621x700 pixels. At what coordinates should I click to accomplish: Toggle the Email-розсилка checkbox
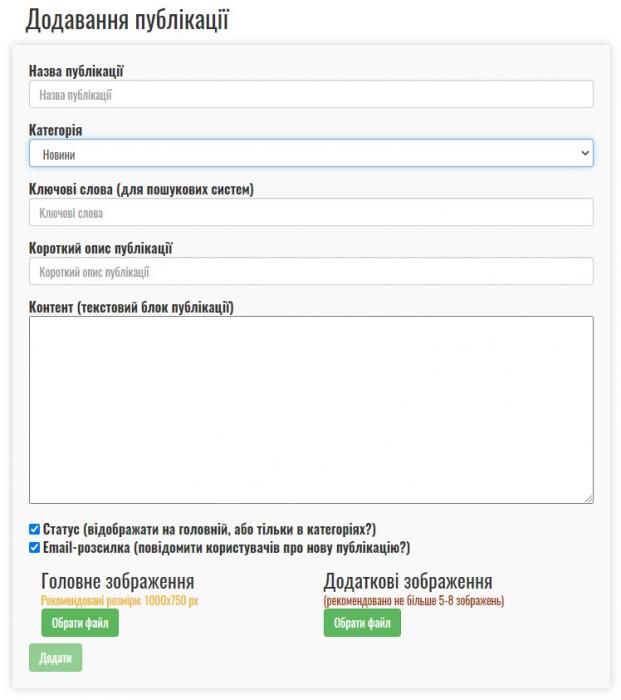(35, 548)
